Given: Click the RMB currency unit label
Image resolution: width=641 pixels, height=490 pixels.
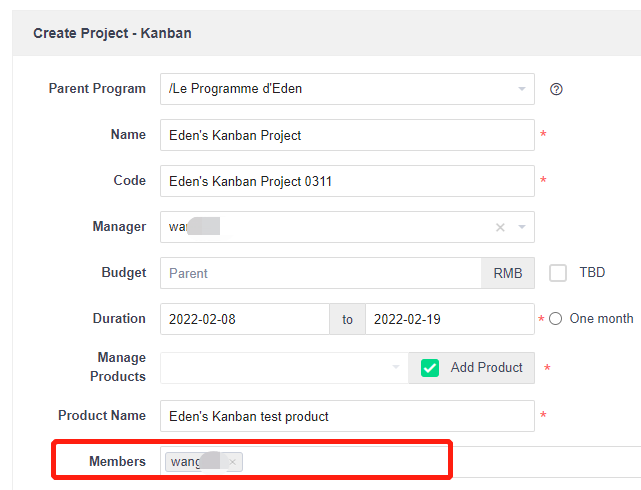Looking at the screenshot, I should click(508, 273).
